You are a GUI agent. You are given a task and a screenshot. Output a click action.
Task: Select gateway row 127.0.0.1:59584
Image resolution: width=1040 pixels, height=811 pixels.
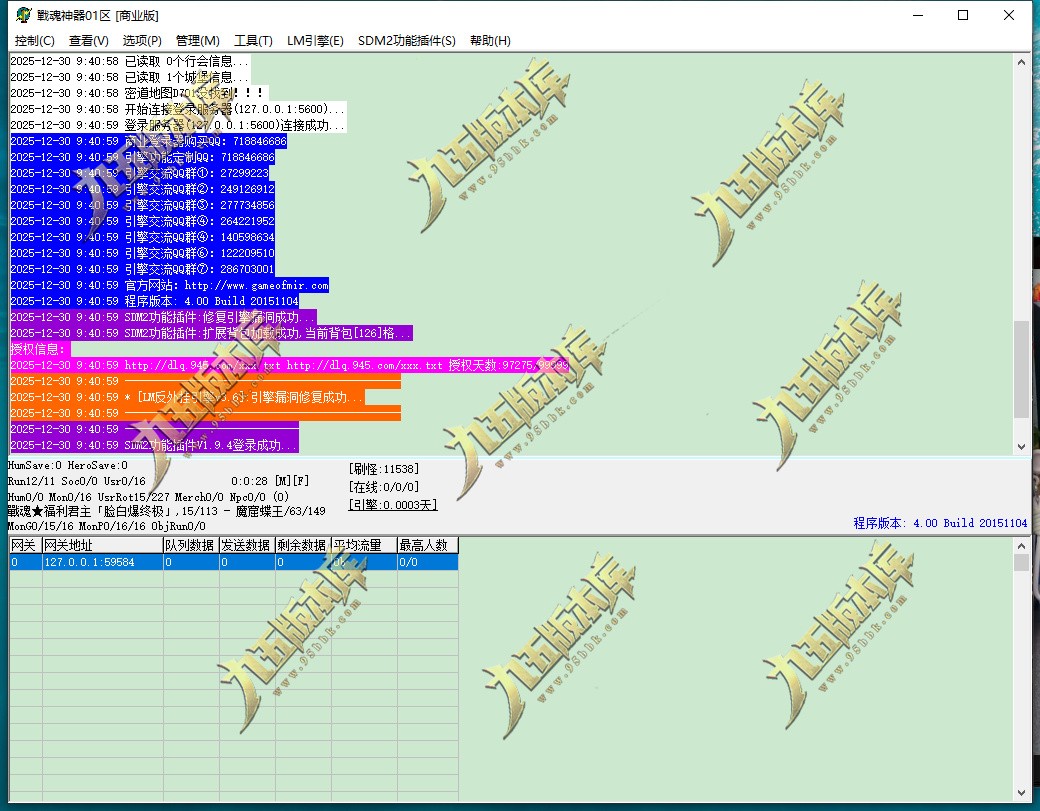[x=233, y=562]
